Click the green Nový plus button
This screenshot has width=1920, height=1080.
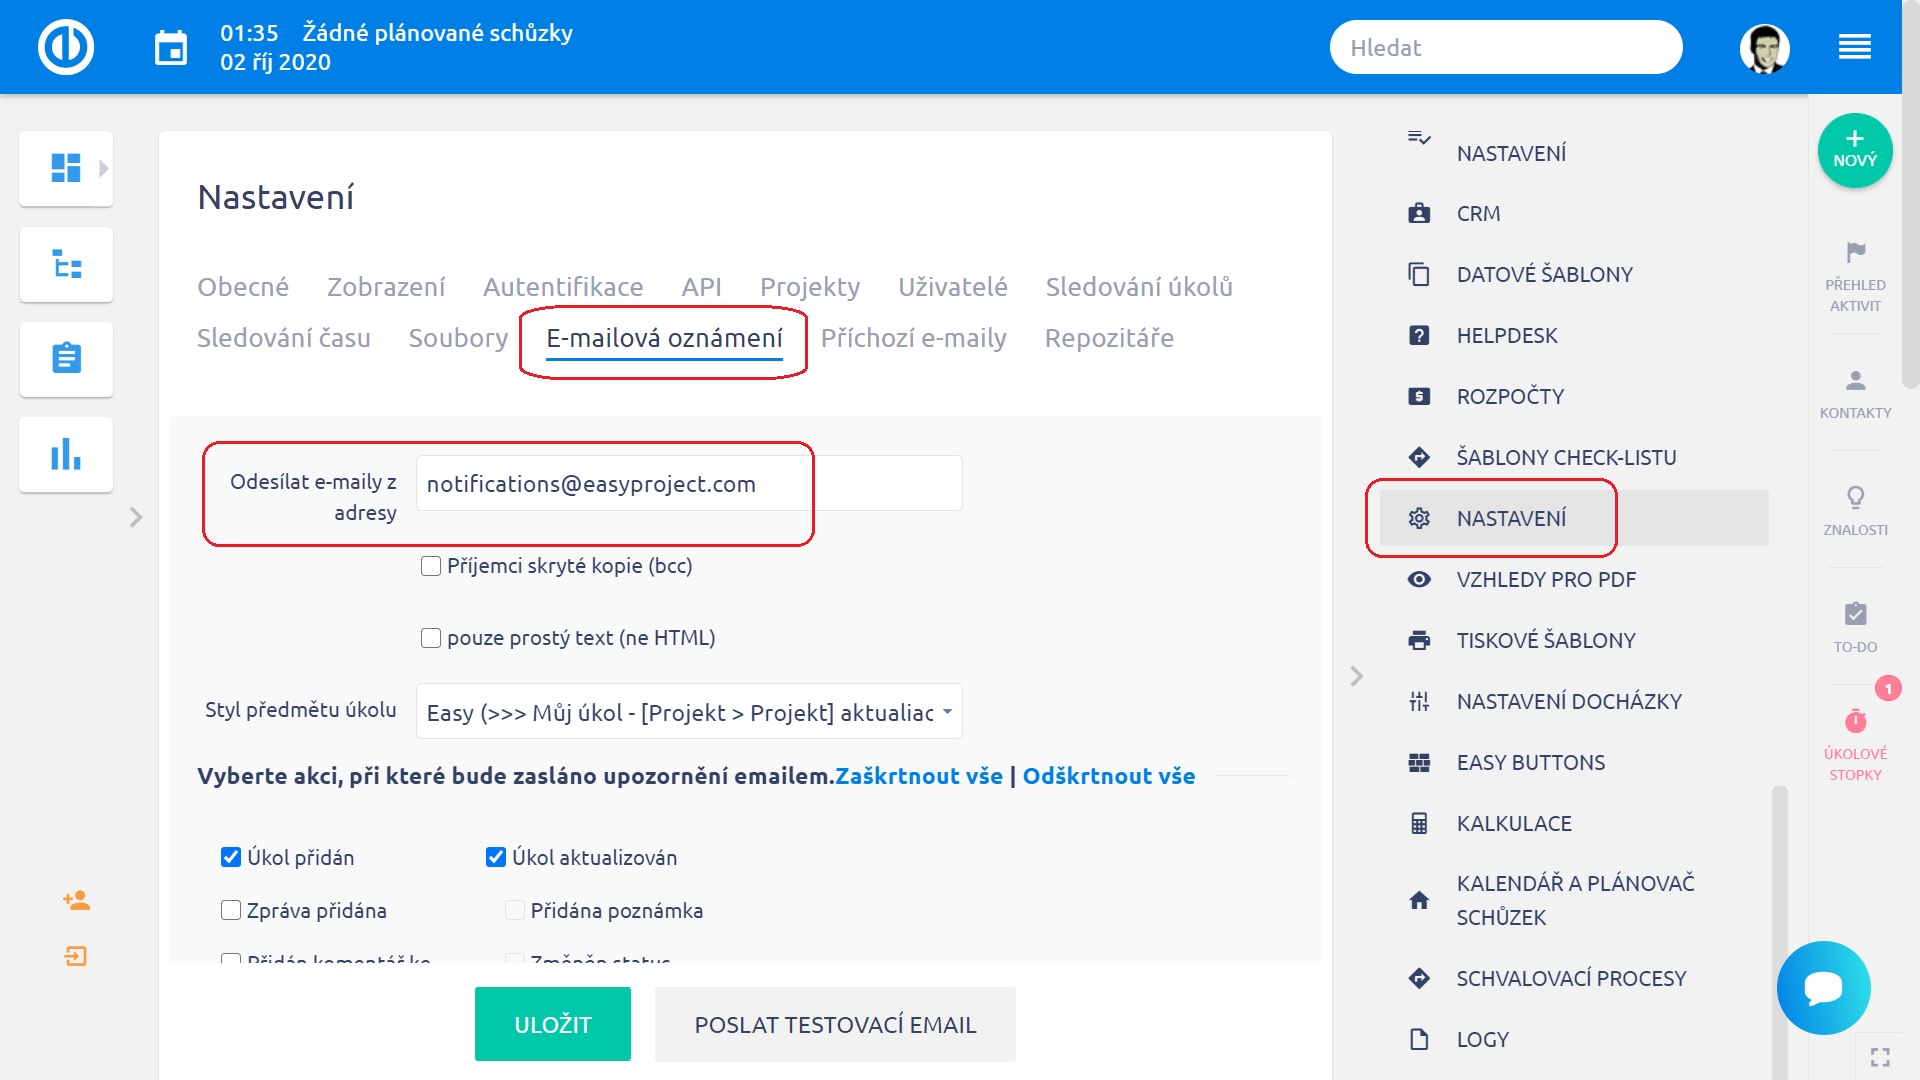click(x=1855, y=150)
